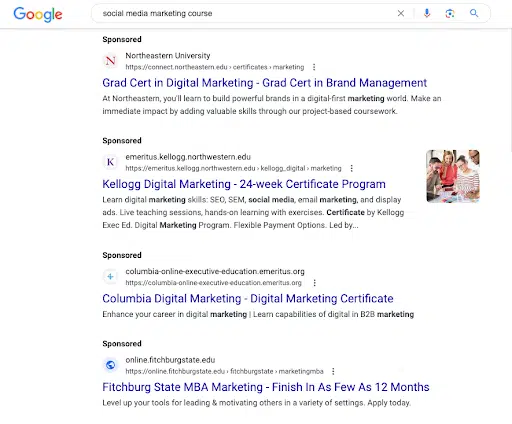
Task: Click the Kellogg K favicon
Action: click(x=110, y=162)
